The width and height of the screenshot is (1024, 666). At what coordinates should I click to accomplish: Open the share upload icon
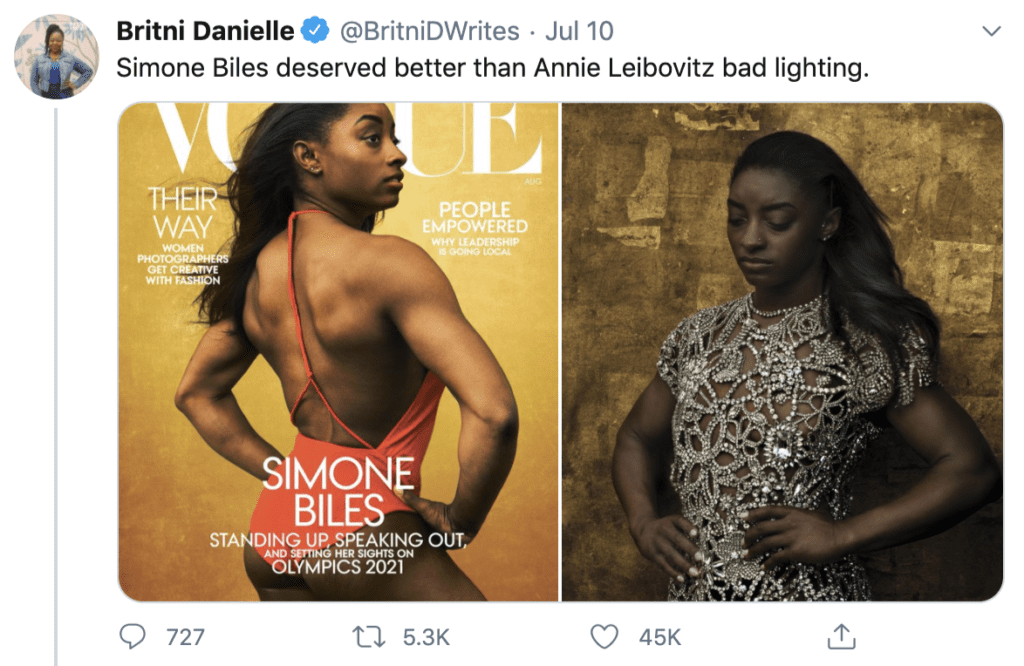tap(841, 637)
